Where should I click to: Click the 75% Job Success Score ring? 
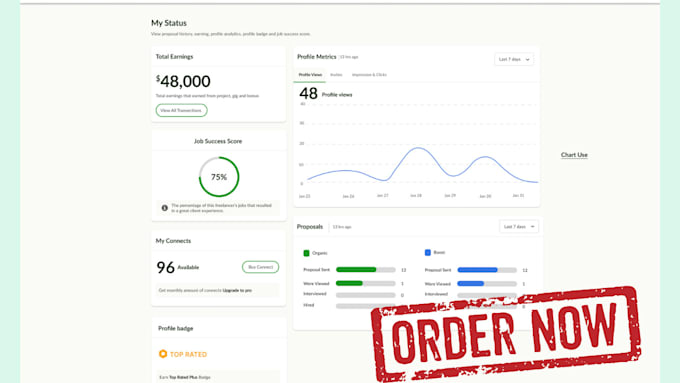219,177
